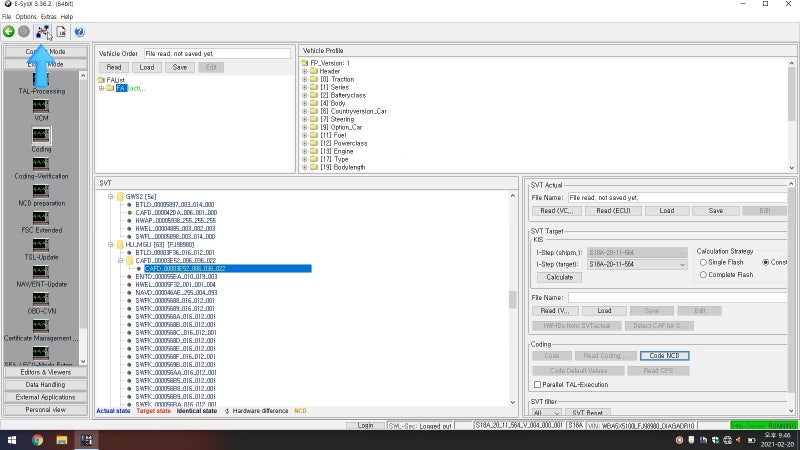Click the Calculate button
Viewport: 800px width, 450px height.
(x=560, y=278)
